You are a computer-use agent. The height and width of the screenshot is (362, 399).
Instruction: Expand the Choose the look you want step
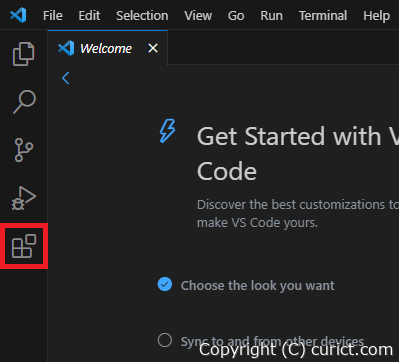tap(257, 285)
